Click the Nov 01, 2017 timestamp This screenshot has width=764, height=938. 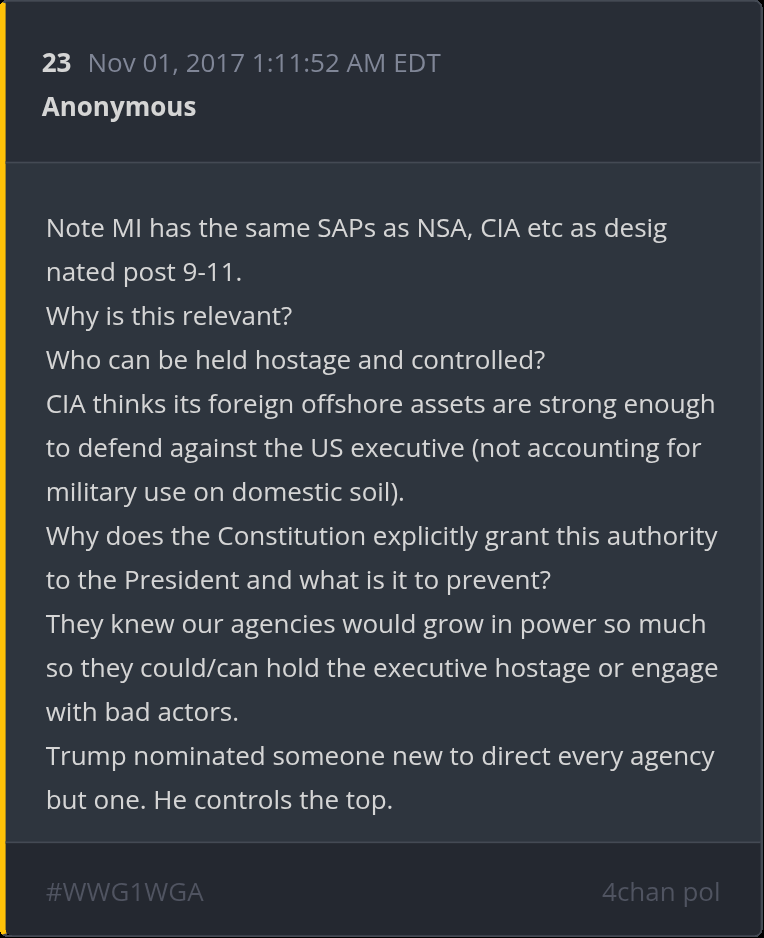coord(264,63)
